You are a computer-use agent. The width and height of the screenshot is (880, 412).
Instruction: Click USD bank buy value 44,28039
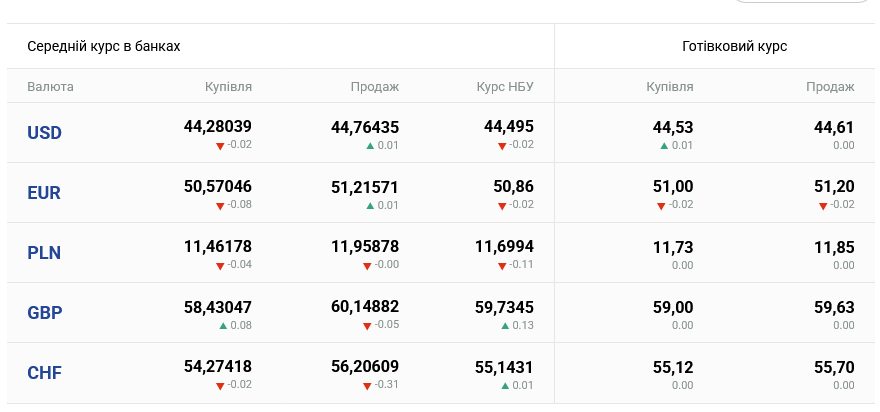click(x=218, y=127)
